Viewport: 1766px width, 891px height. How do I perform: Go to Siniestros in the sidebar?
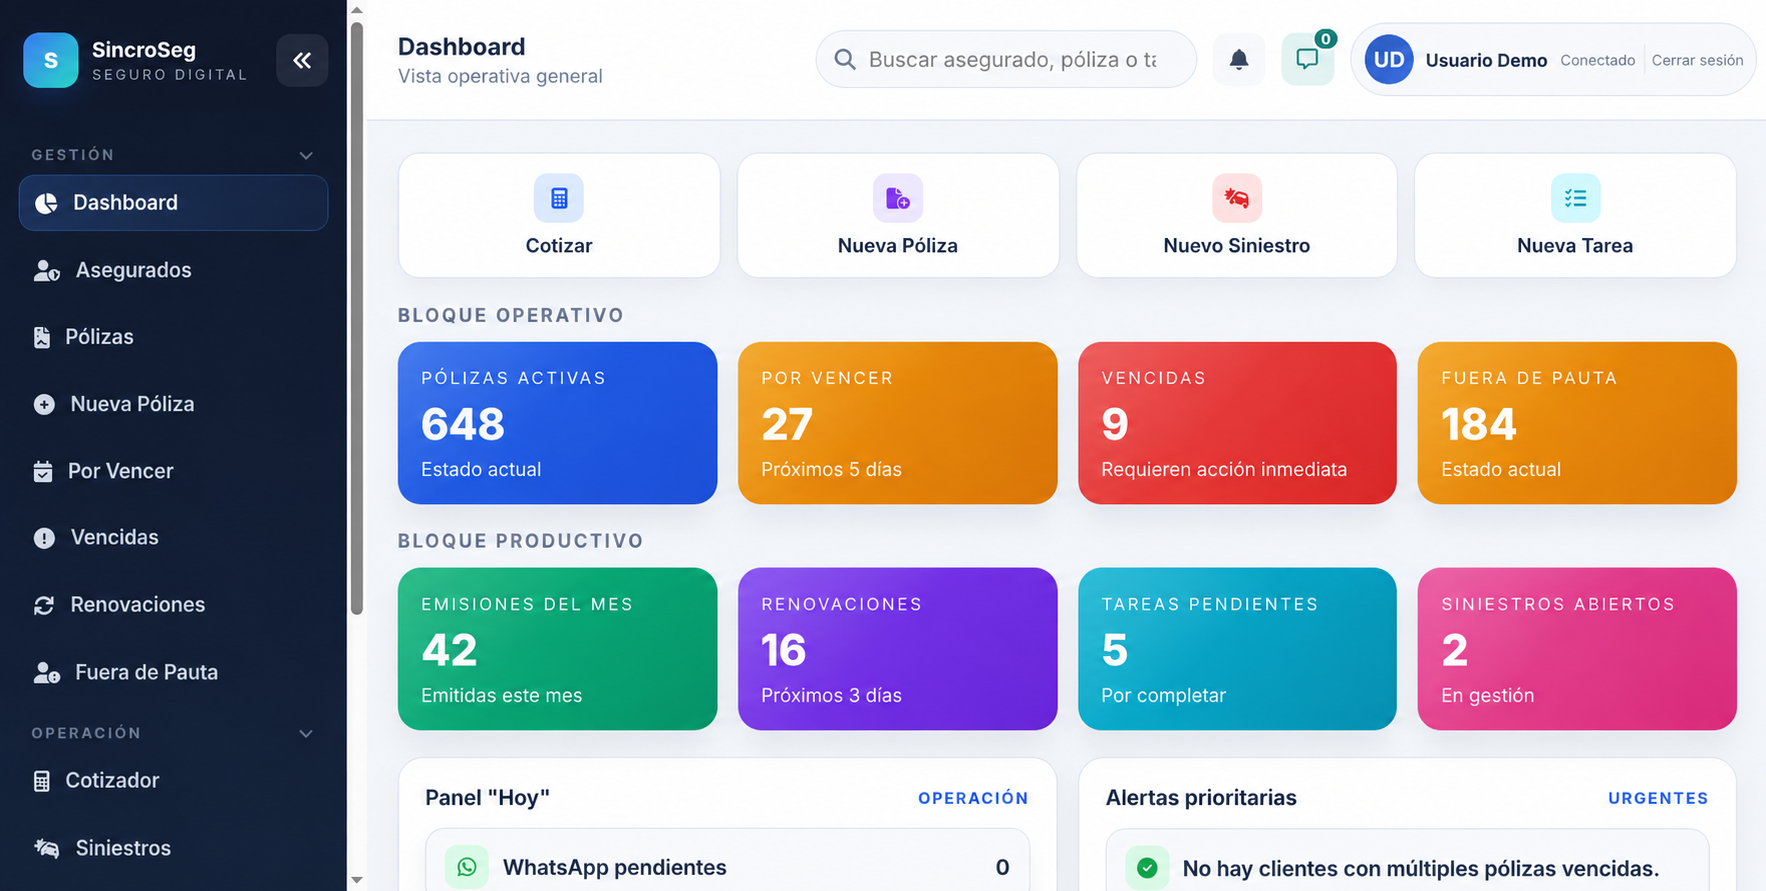pyautogui.click(x=173, y=848)
